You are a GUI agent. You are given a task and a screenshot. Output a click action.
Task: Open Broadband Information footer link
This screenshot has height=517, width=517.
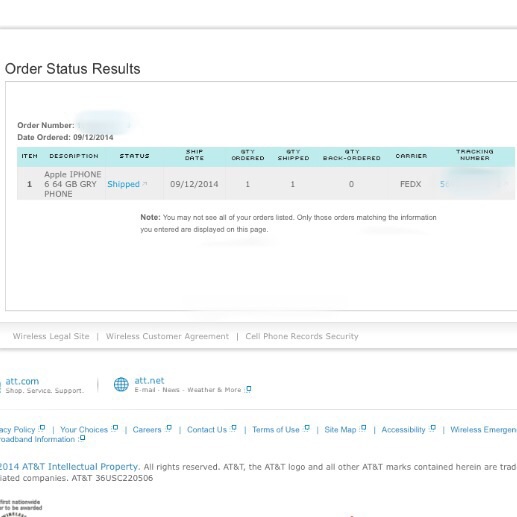coord(37,439)
